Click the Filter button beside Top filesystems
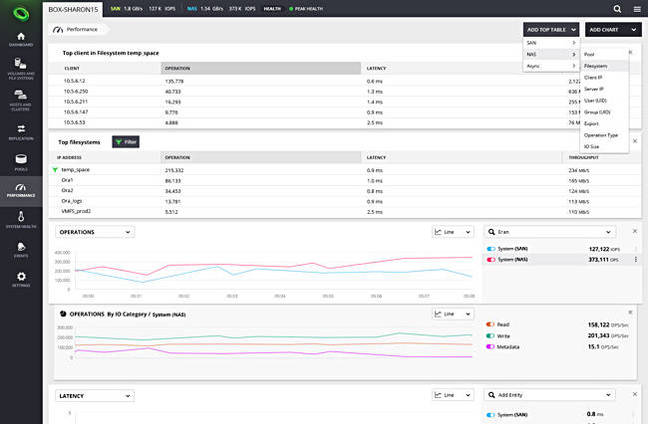648x424 pixels. tap(126, 142)
